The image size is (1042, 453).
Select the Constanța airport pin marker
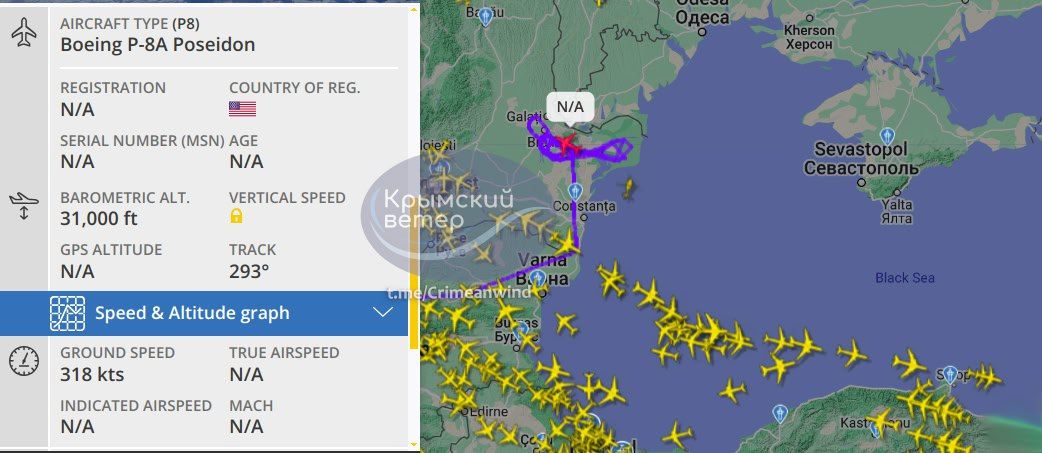tap(575, 192)
